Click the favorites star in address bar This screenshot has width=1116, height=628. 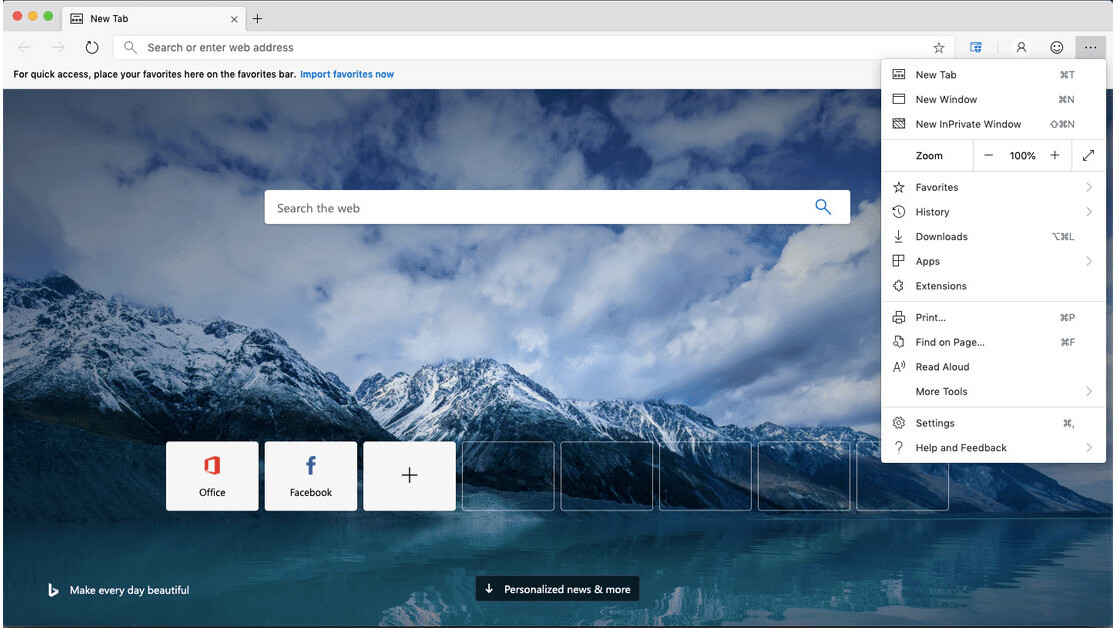938,47
